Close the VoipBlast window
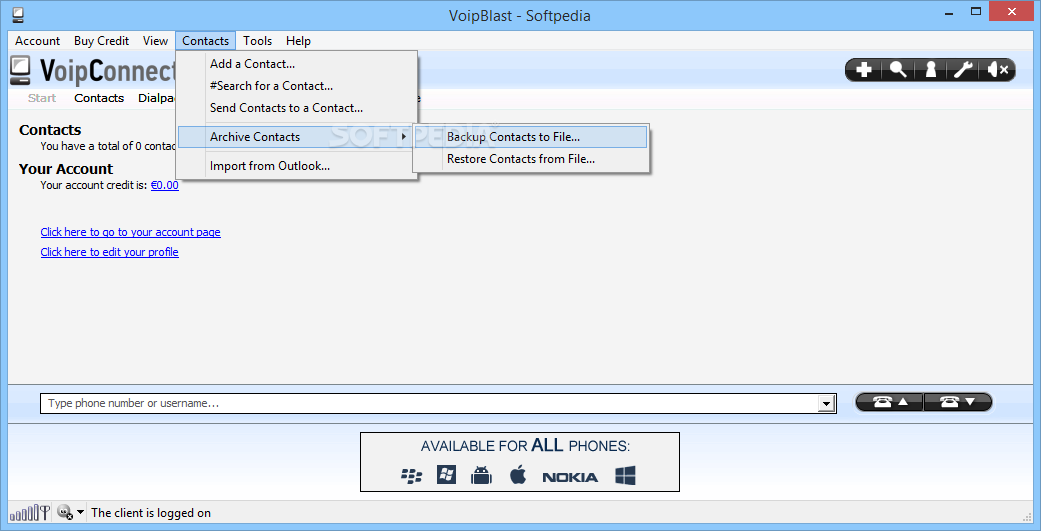The height and width of the screenshot is (531, 1041). click(x=1012, y=11)
